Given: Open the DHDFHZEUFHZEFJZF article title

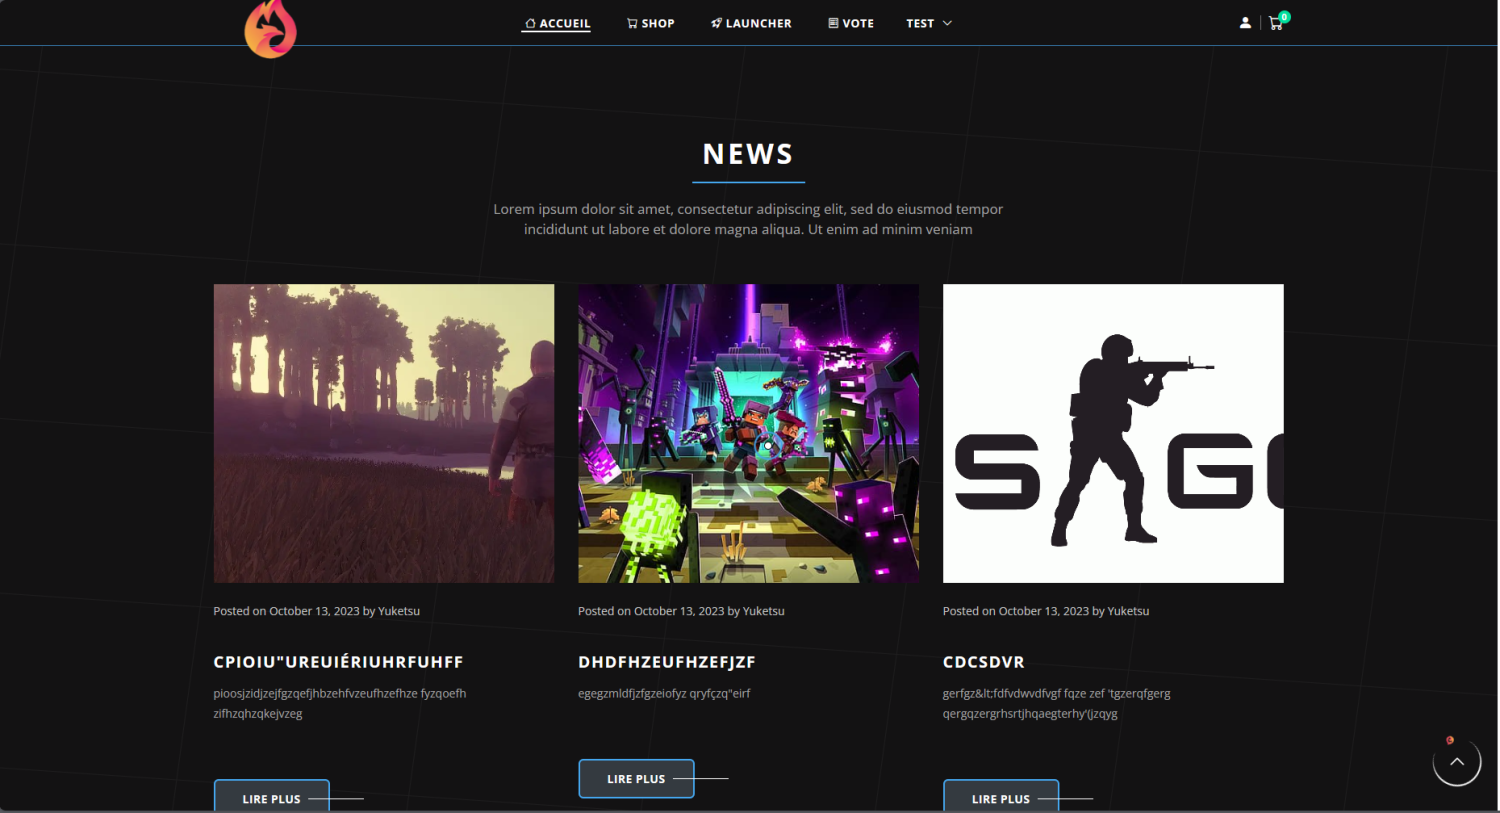Looking at the screenshot, I should click(x=667, y=662).
